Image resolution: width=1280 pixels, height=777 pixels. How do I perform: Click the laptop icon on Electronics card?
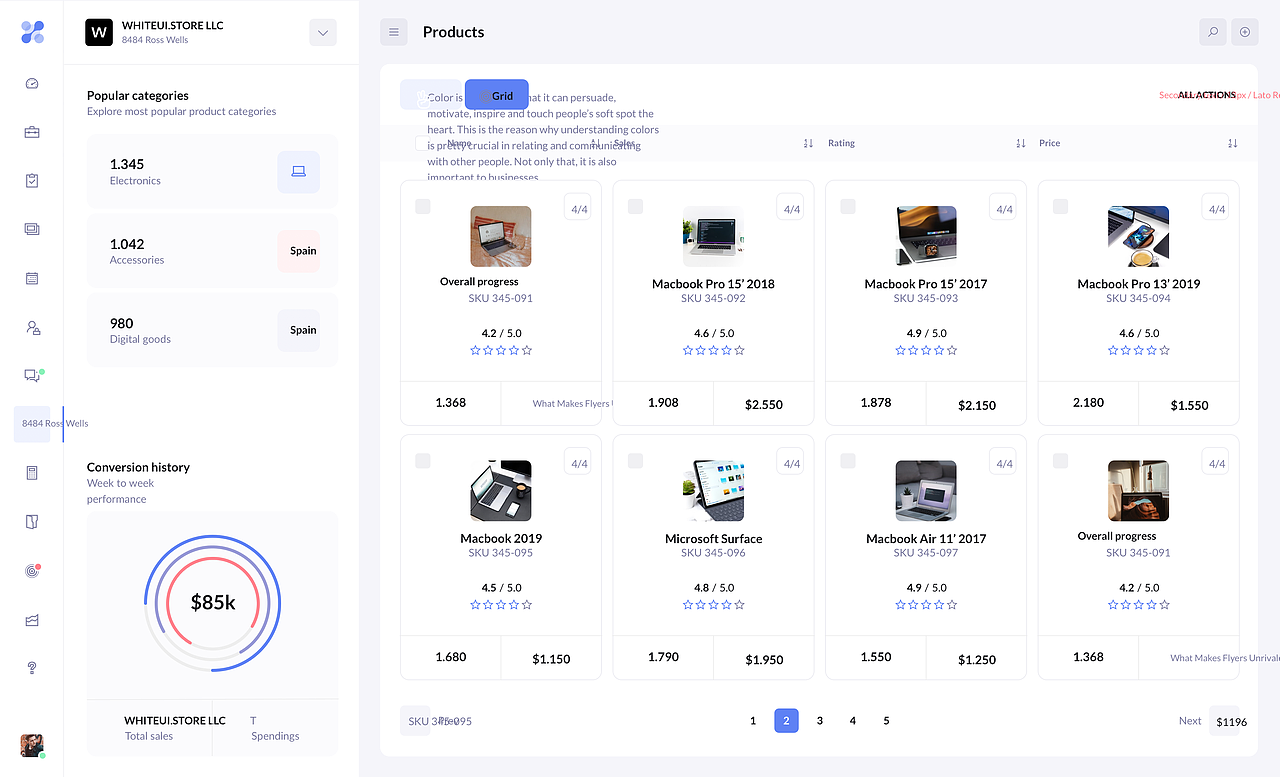point(298,172)
